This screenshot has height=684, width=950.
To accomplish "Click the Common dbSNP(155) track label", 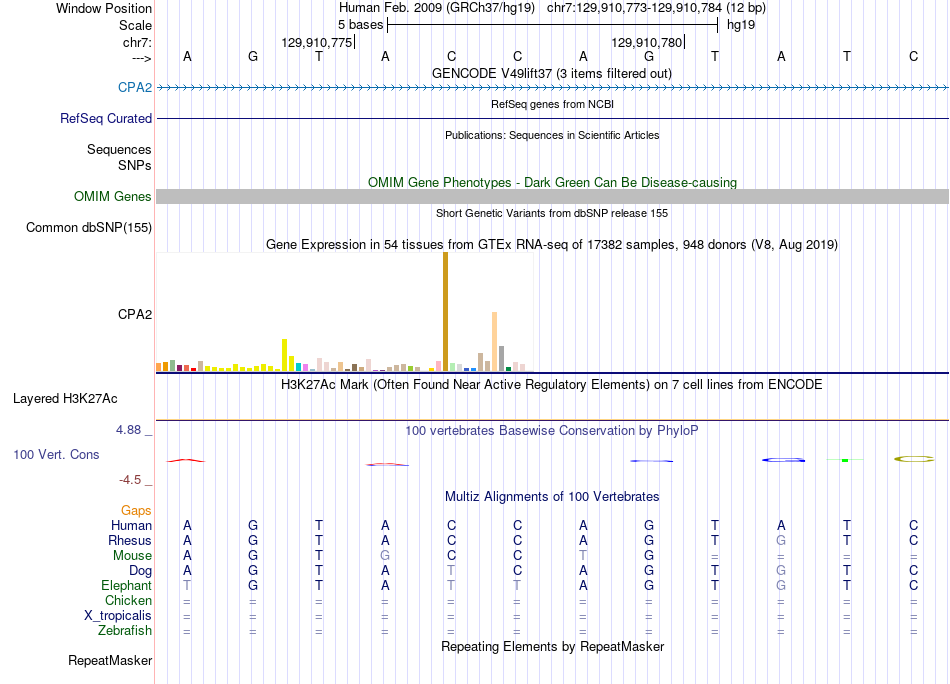I will click(88, 227).
